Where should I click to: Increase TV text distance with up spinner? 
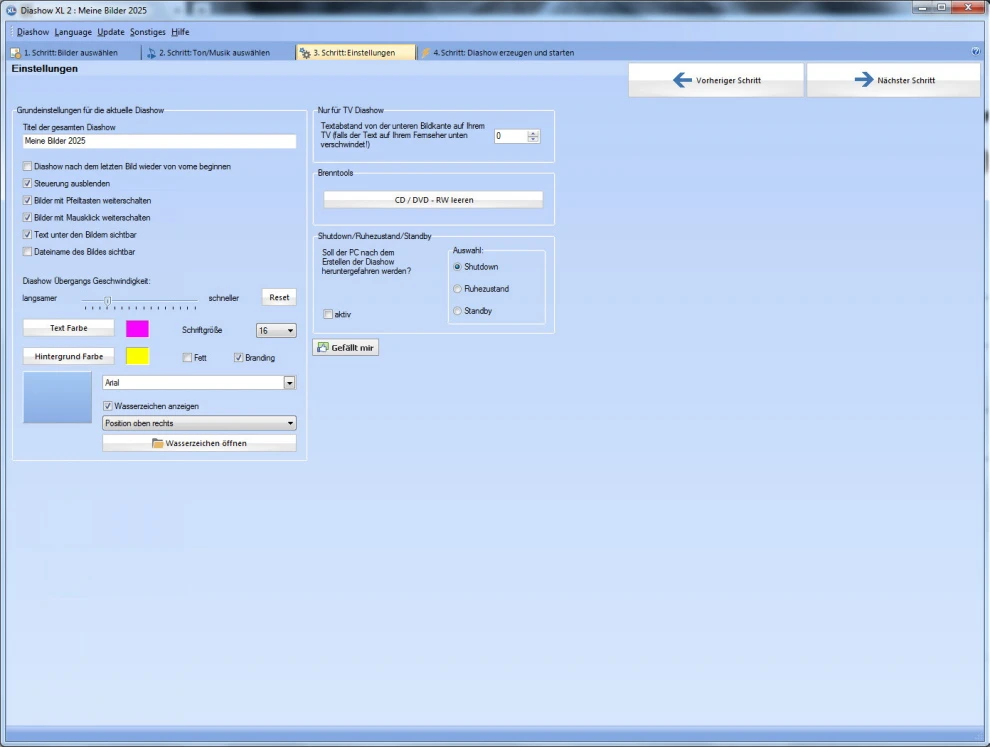click(533, 133)
